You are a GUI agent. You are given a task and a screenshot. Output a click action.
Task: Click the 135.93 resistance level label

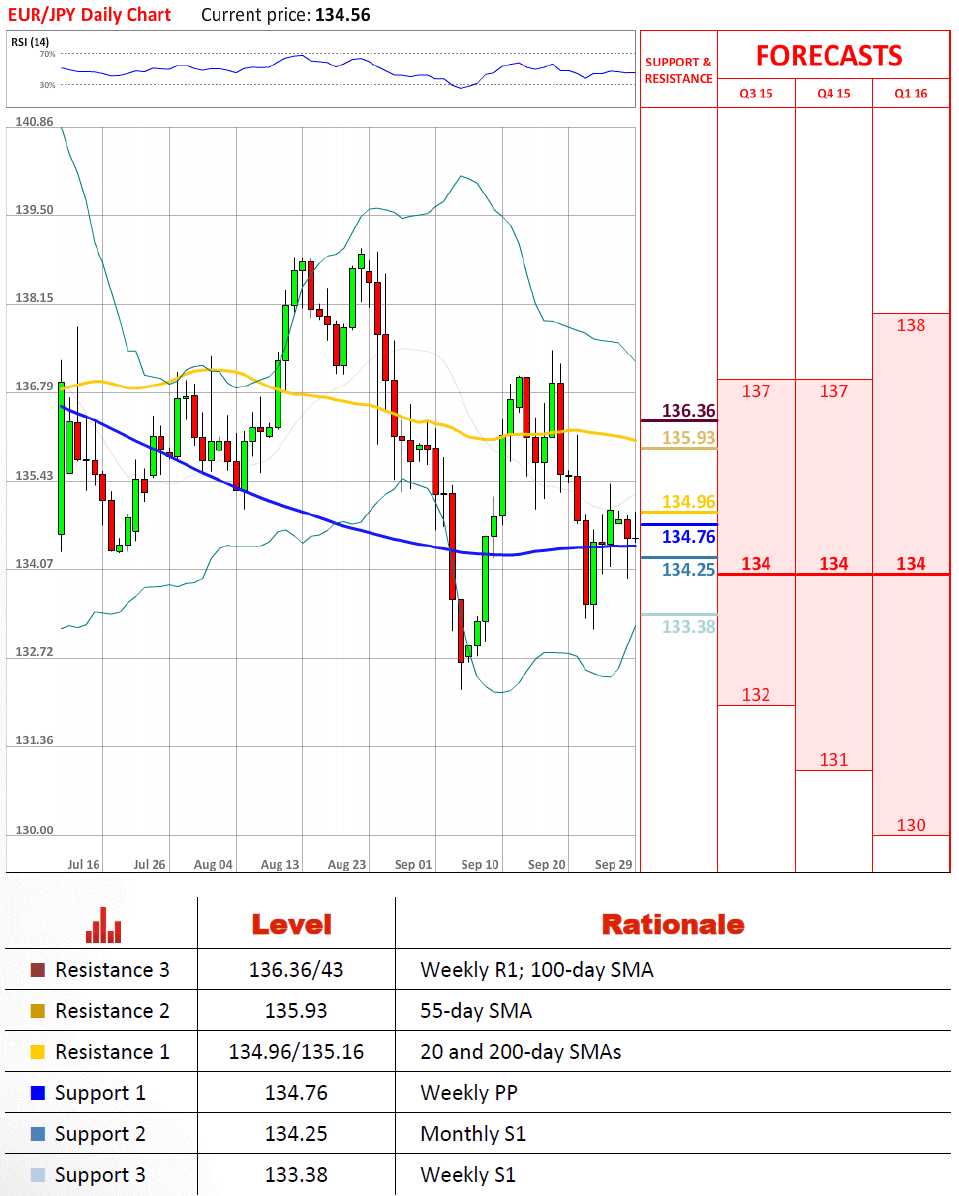[688, 438]
